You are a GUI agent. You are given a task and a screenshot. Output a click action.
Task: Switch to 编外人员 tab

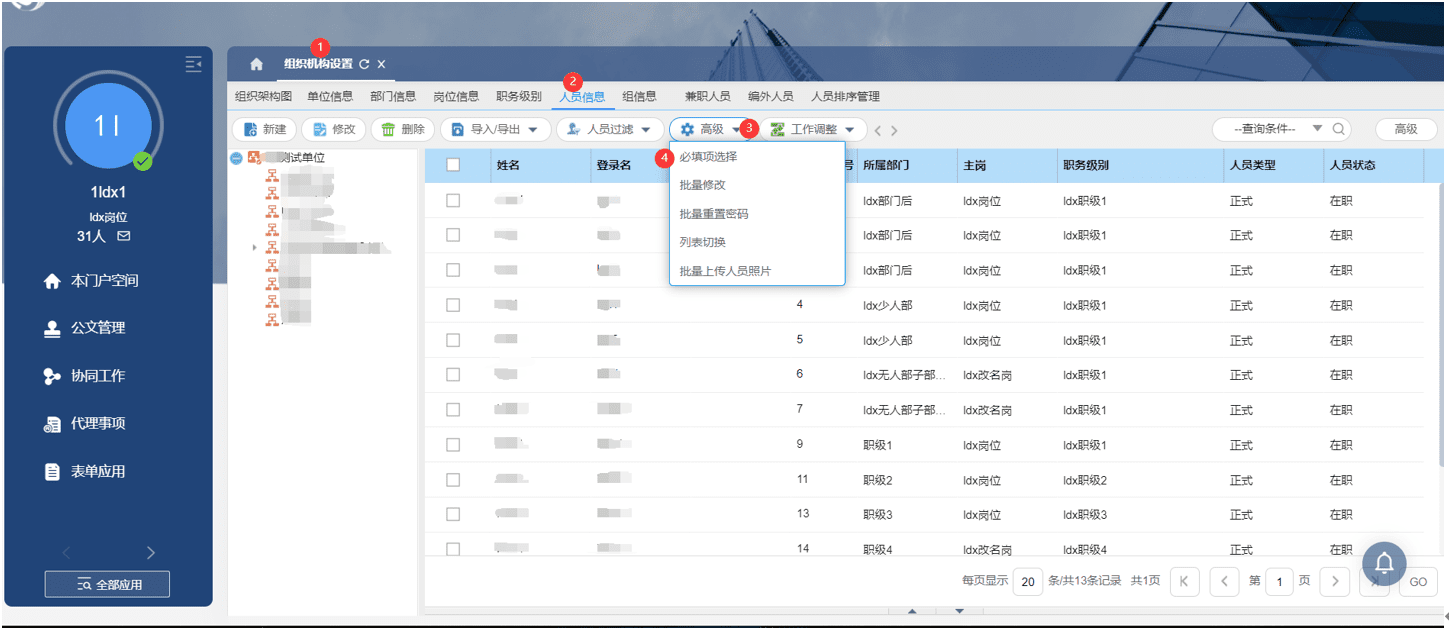(770, 97)
